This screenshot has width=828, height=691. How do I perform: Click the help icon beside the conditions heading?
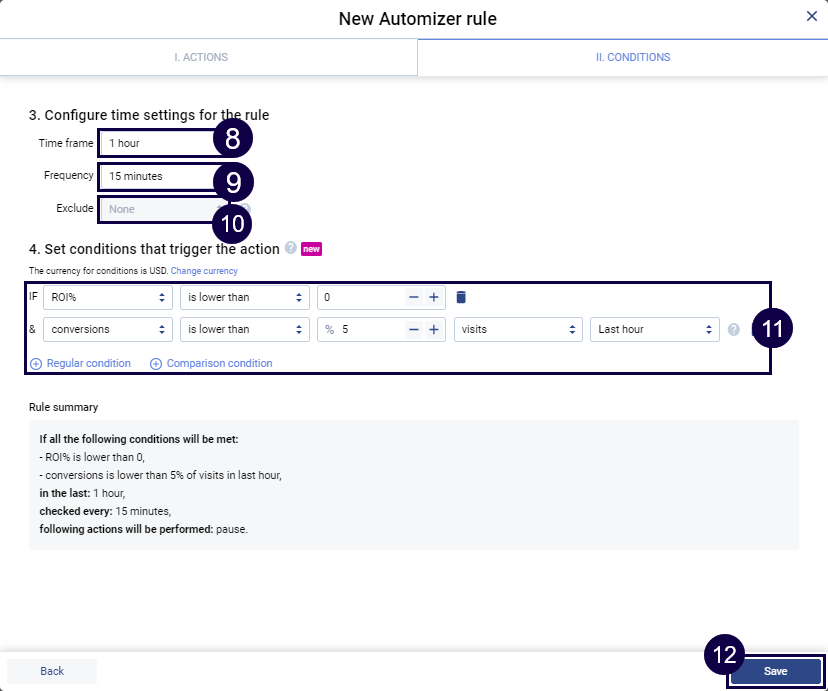pos(291,248)
